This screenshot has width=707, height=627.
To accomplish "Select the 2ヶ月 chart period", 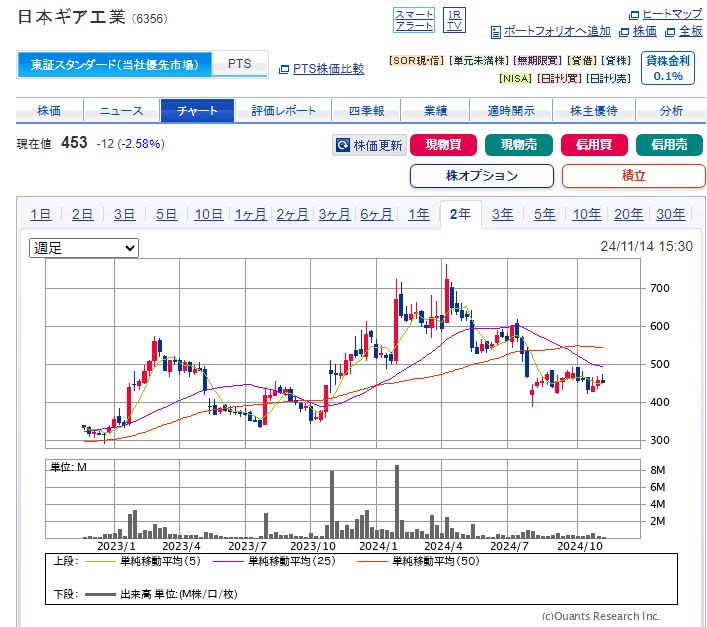I will coord(292,214).
